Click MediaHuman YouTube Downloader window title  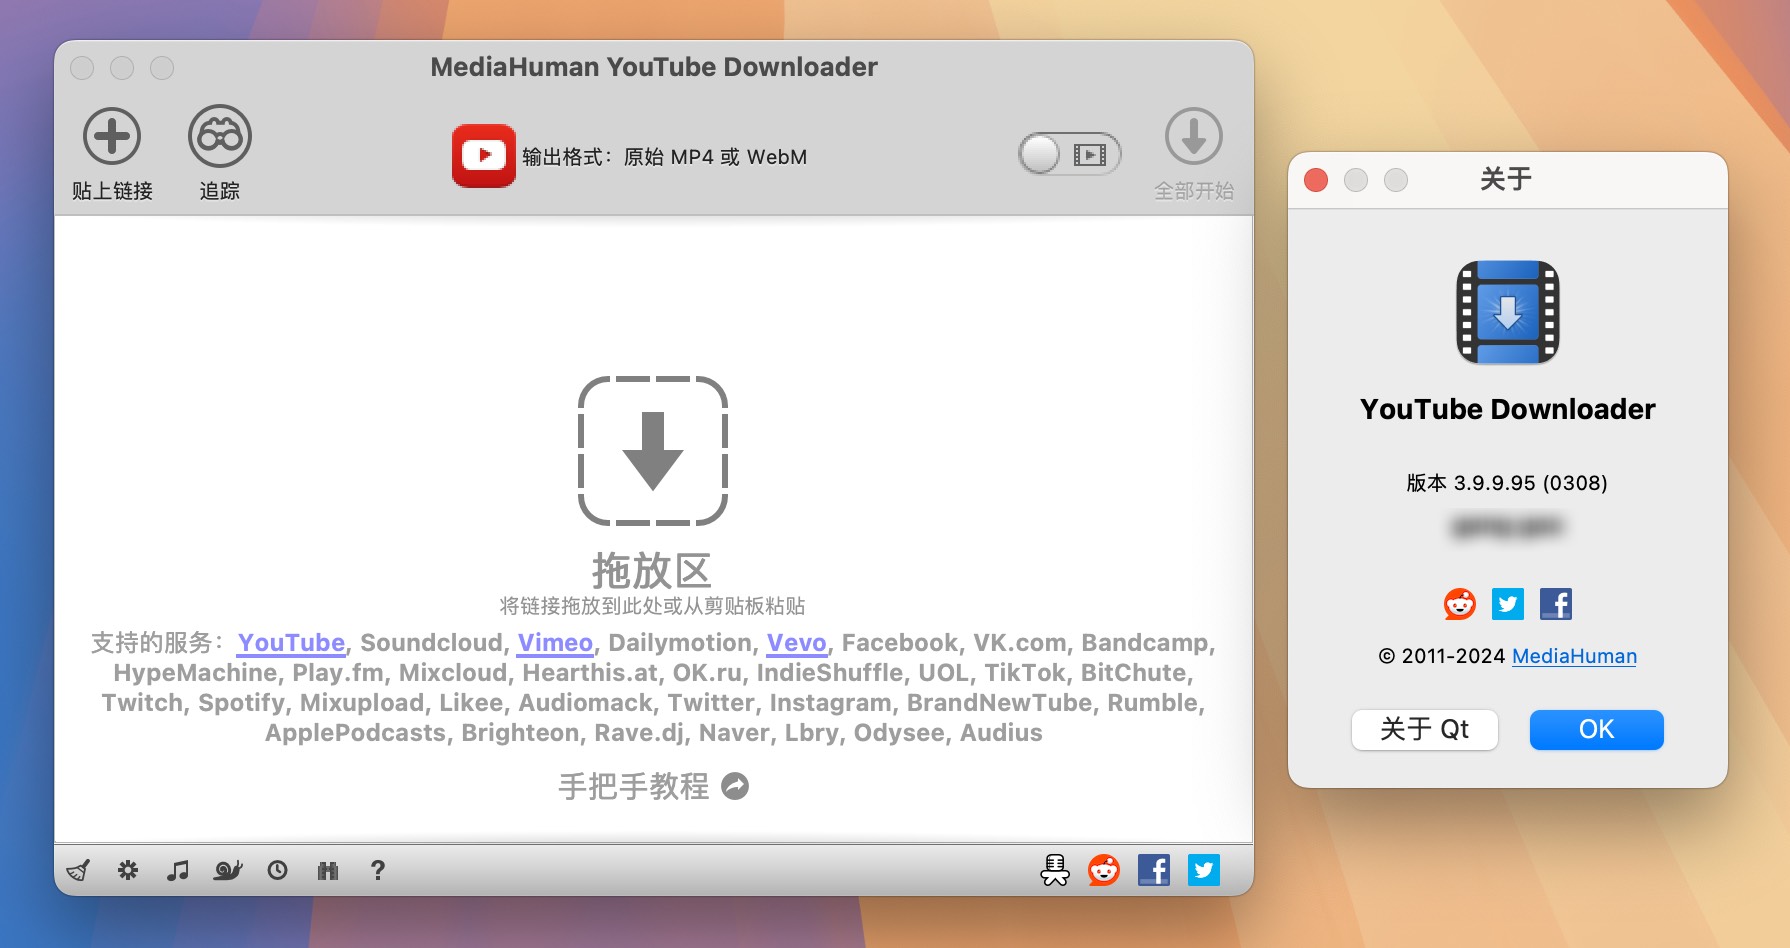pyautogui.click(x=654, y=67)
